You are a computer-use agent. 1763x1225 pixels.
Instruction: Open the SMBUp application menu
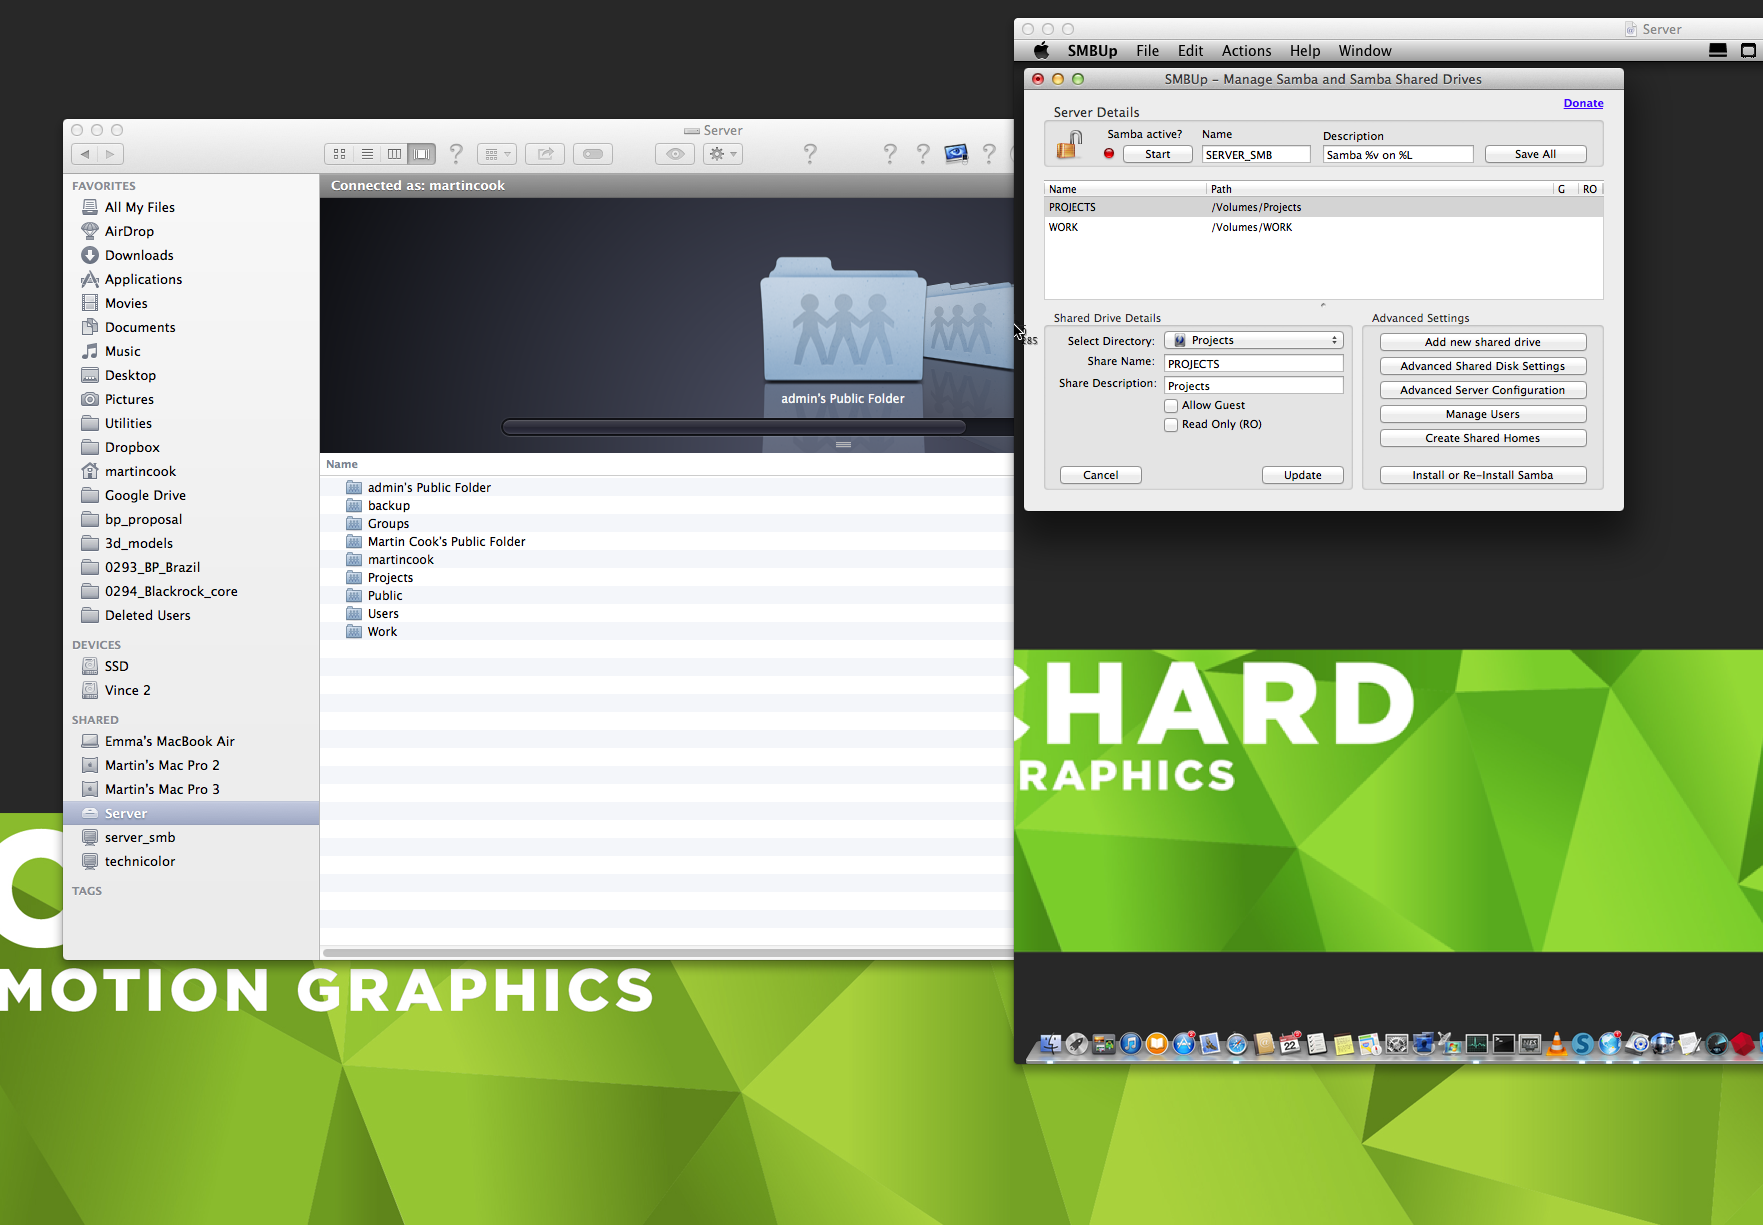pos(1092,51)
